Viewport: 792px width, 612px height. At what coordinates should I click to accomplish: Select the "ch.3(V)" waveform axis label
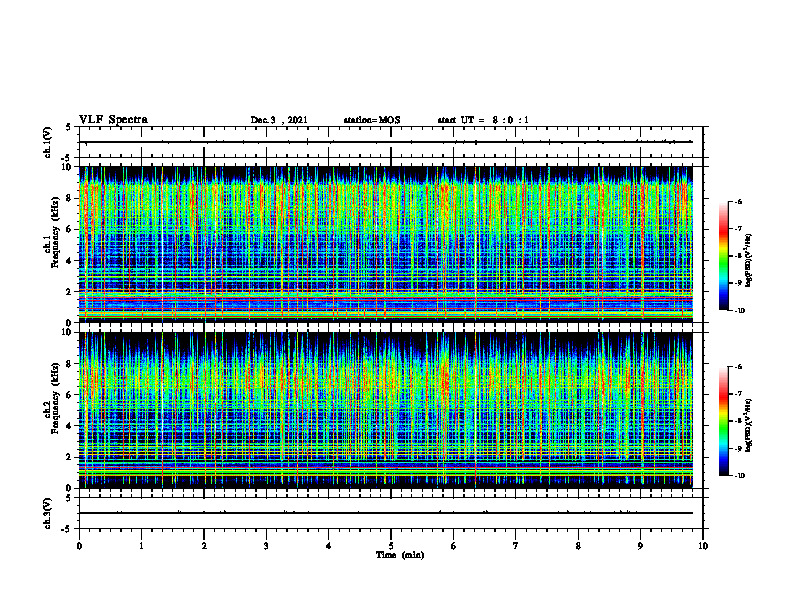[x=48, y=513]
